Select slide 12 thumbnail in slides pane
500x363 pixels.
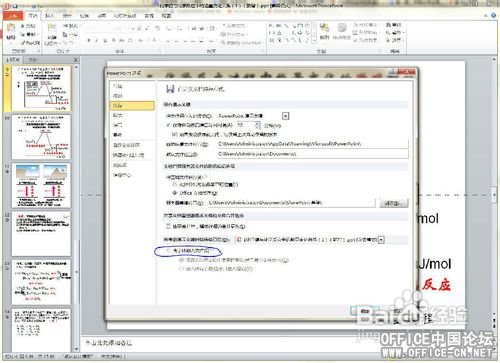(42, 234)
